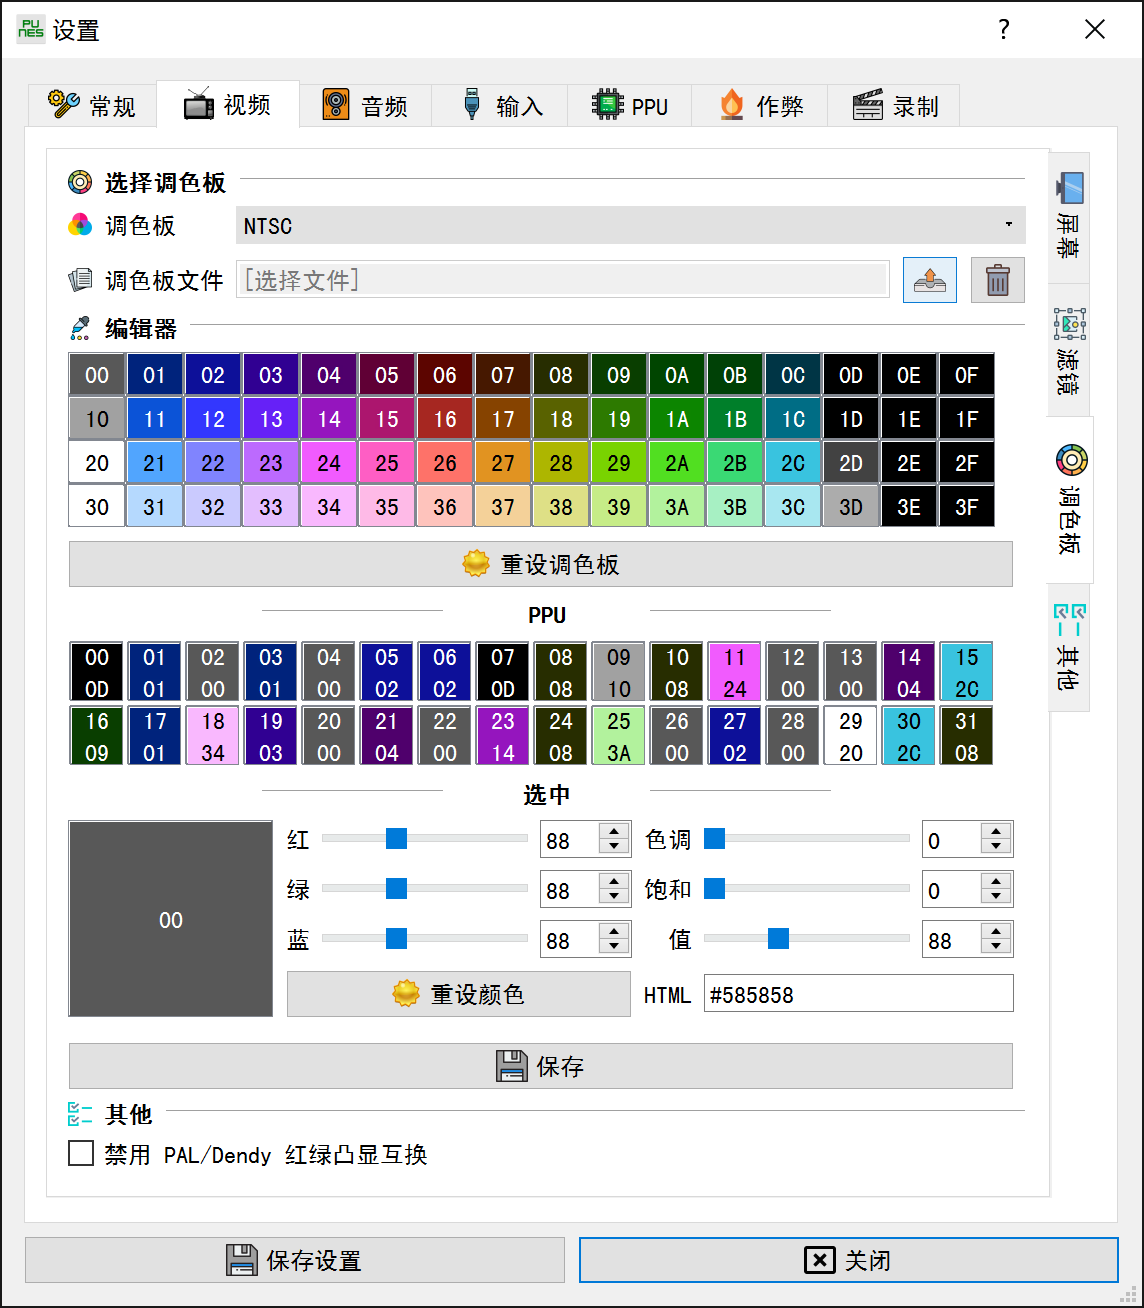This screenshot has width=1144, height=1308.
Task: Open the 其他 side tab with checklist icon
Action: click(x=1070, y=647)
